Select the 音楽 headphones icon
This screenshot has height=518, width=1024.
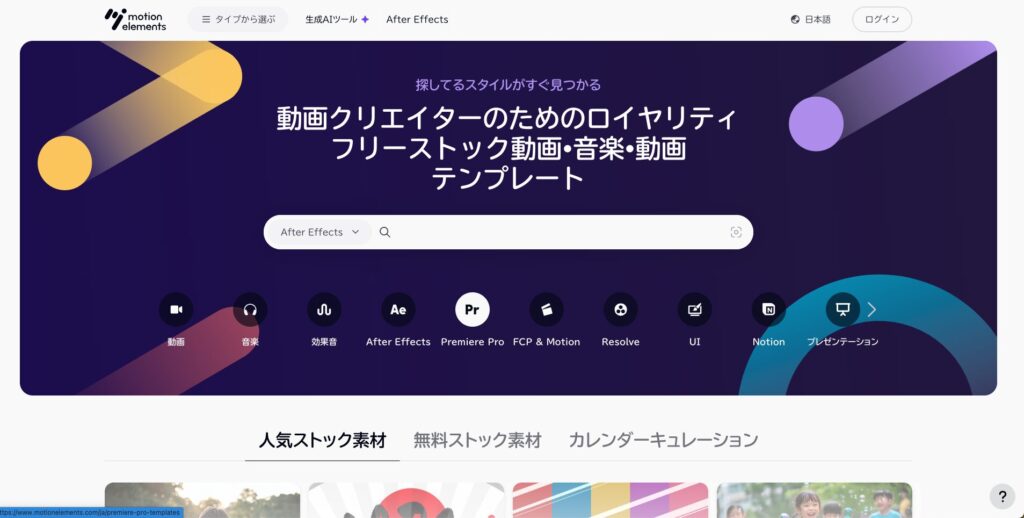pos(250,310)
